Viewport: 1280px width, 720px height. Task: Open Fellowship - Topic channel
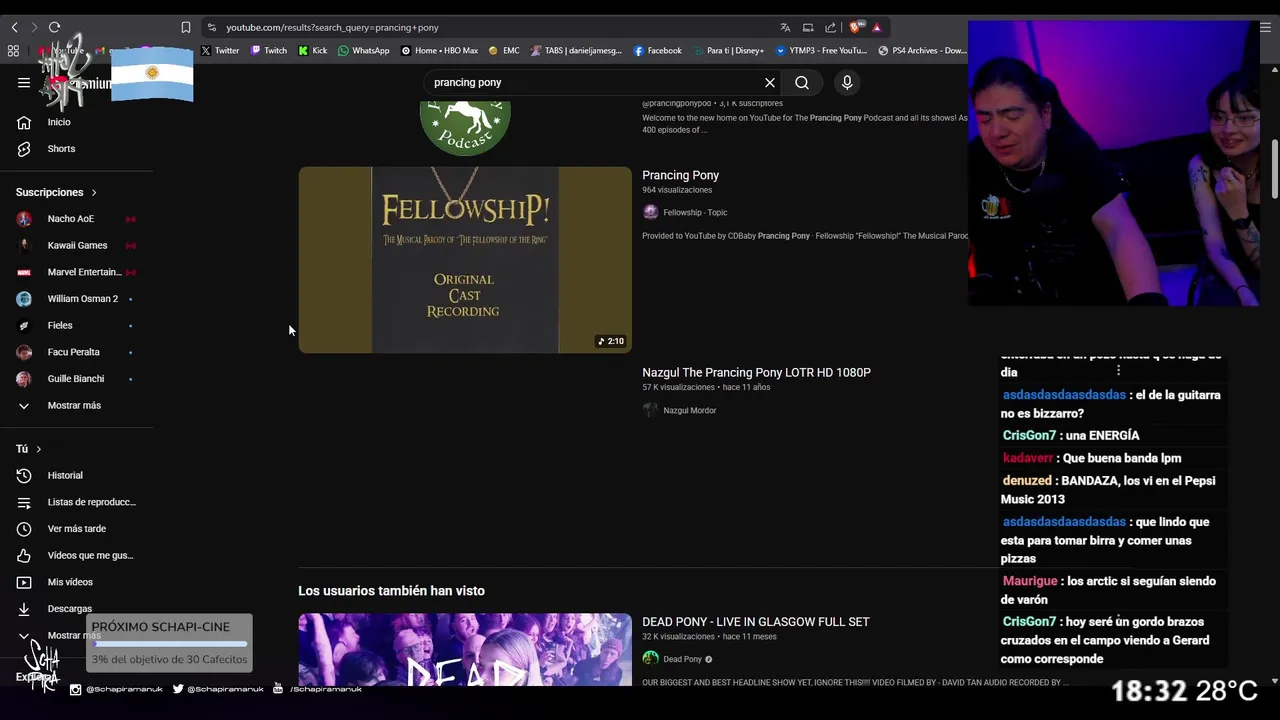695,212
